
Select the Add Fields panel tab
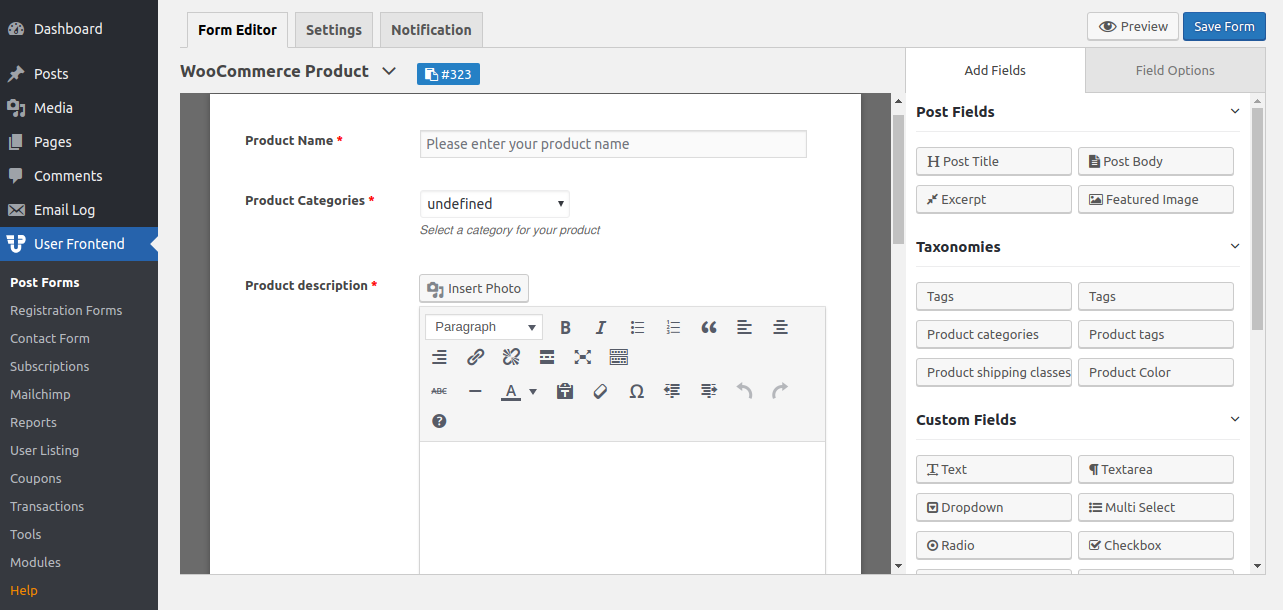[x=995, y=70]
